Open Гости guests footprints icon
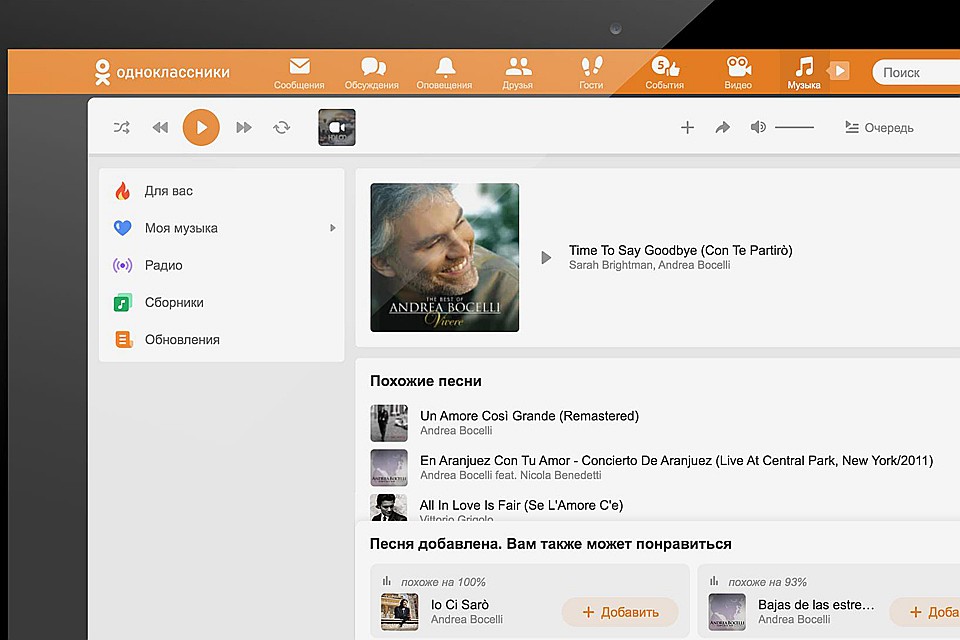The height and width of the screenshot is (640, 960). [x=591, y=73]
